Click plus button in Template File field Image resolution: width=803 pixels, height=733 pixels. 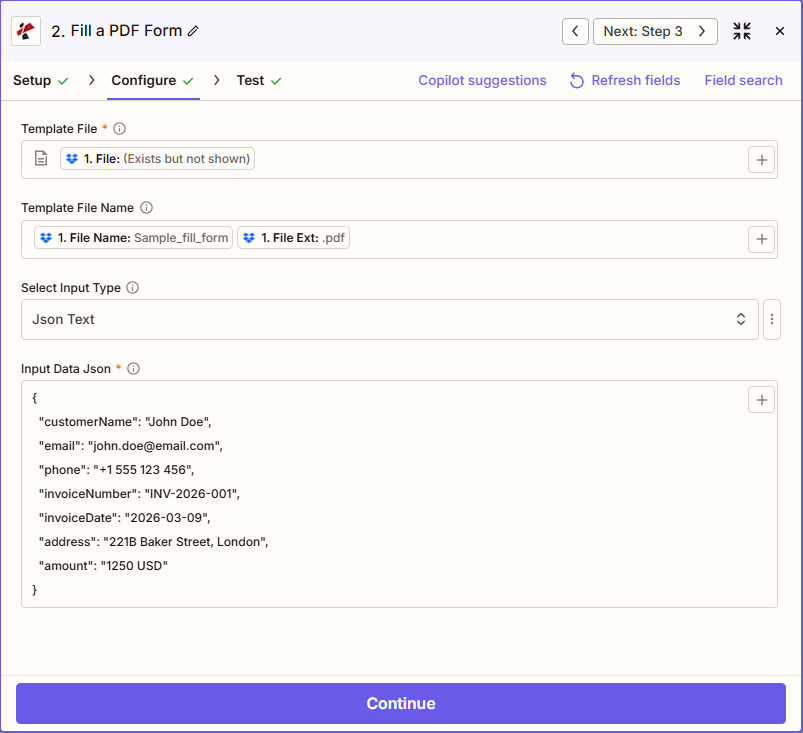tap(761, 159)
